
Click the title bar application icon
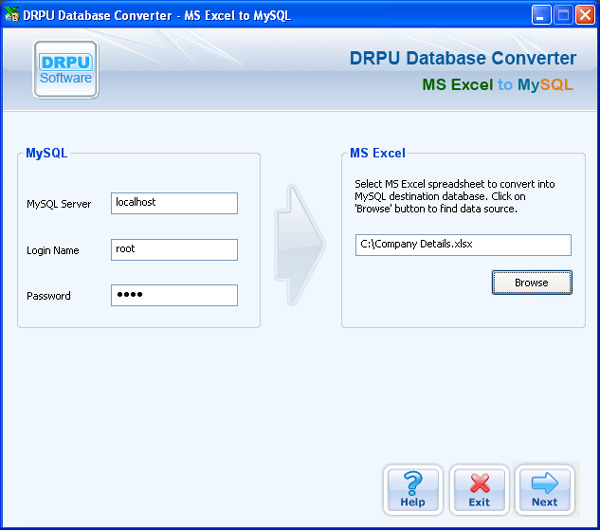point(11,15)
